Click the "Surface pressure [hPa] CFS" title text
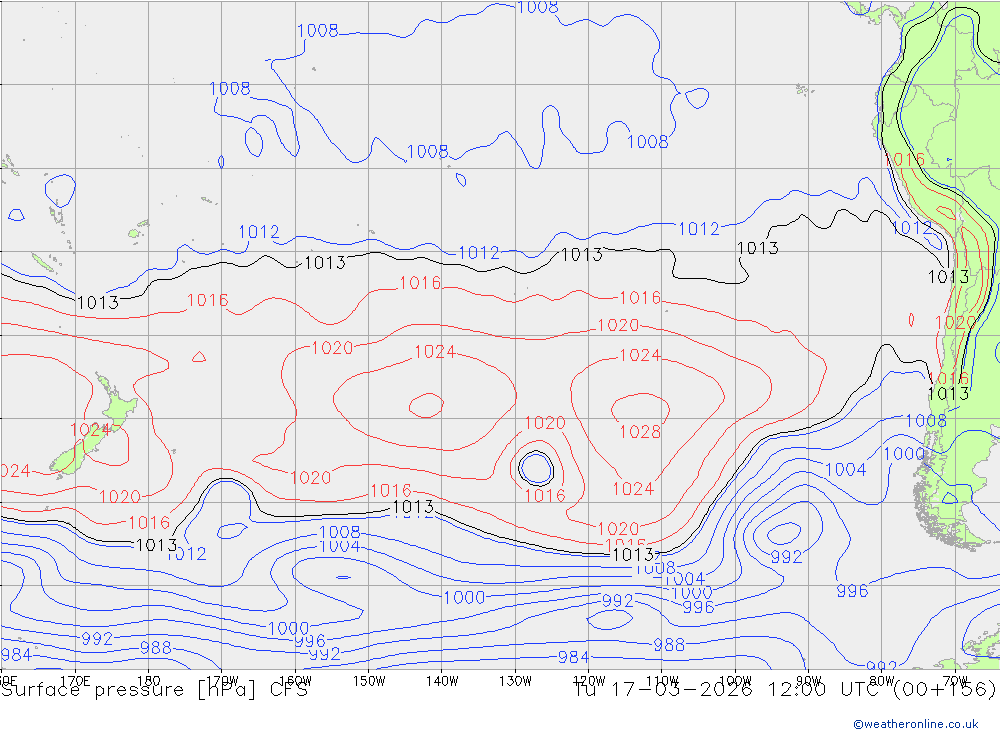Viewport: 1000px width, 733px height. 154,690
